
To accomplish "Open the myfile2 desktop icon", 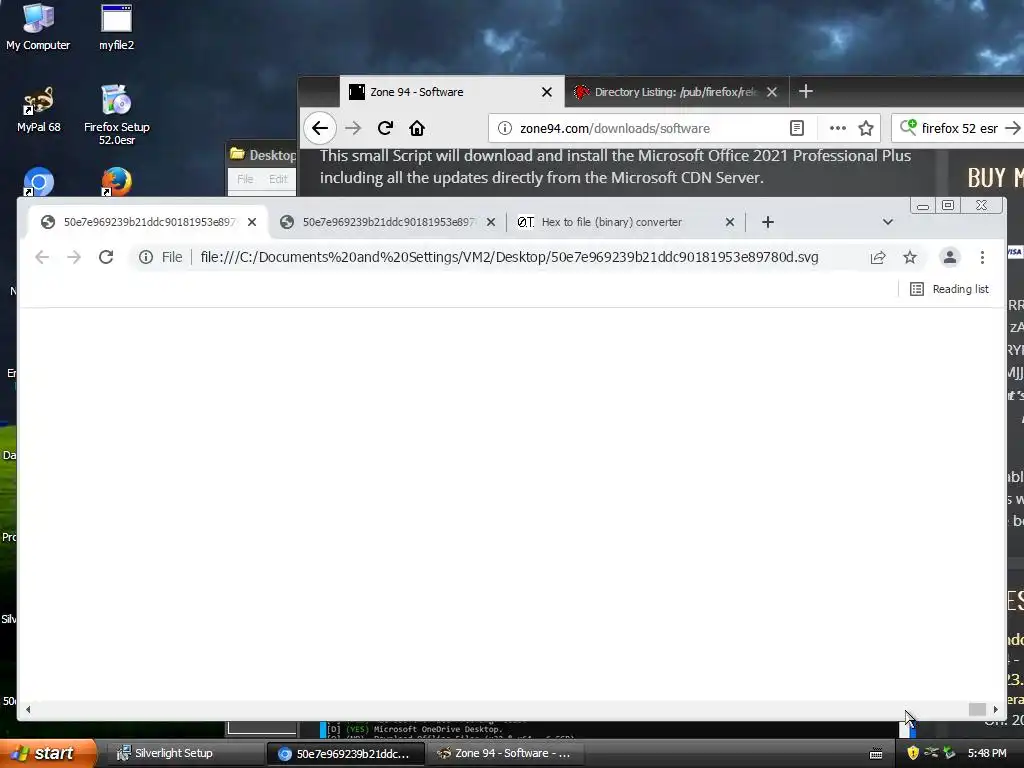I will [116, 27].
